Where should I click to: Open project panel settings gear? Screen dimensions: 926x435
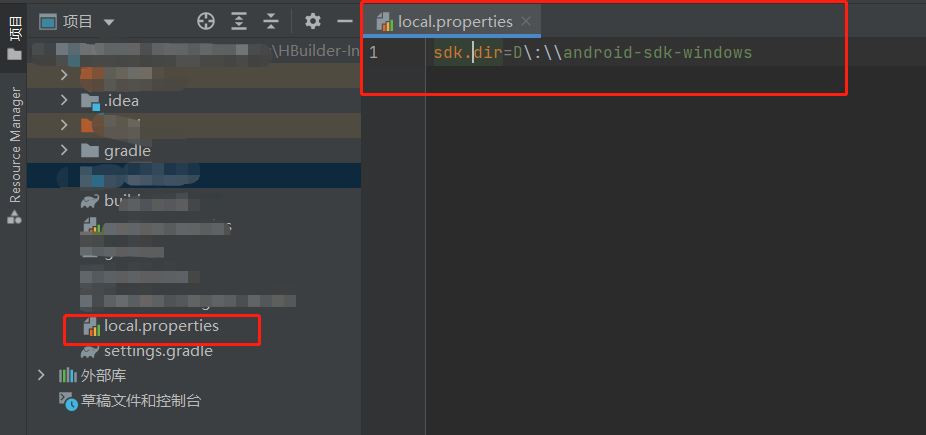coord(313,21)
